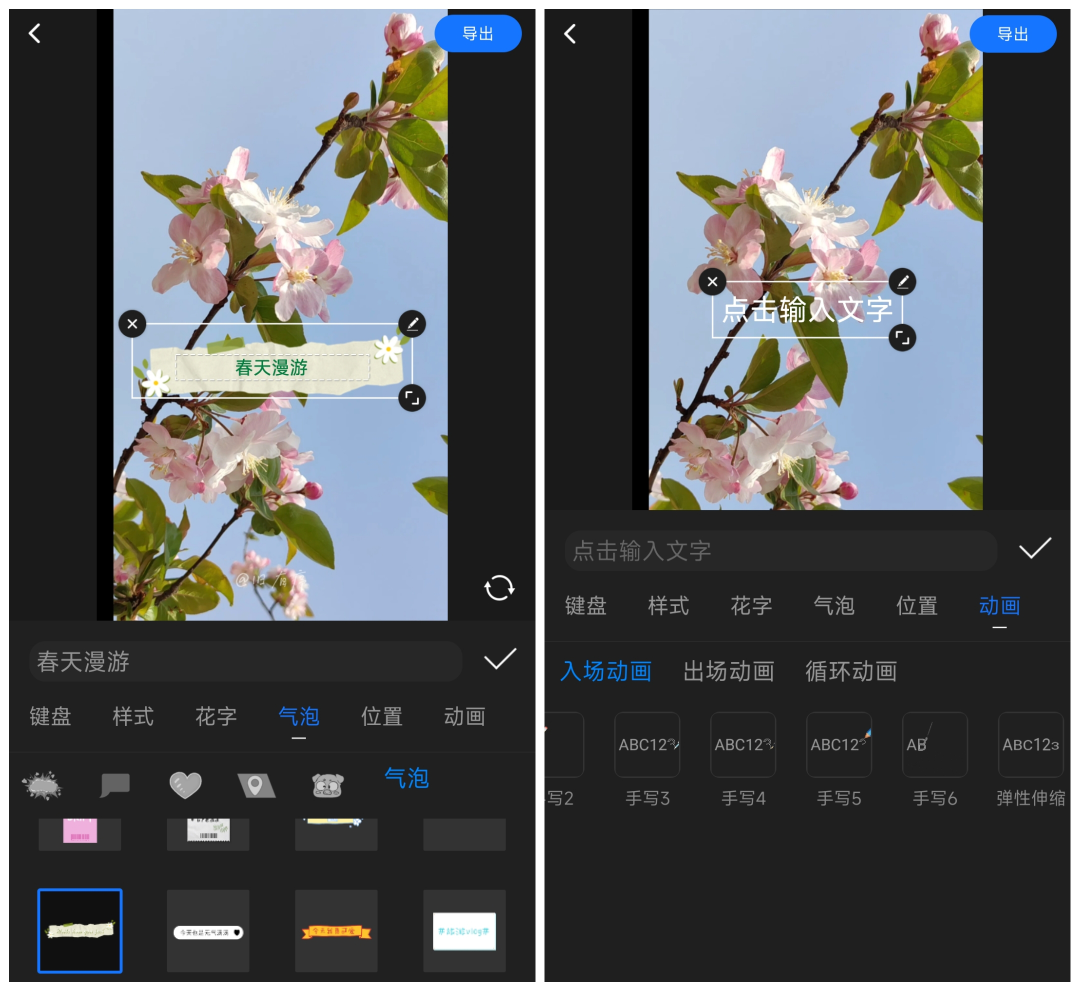Tap the circular refresh icon on left preview
The image size is (1080, 982).
tap(499, 588)
